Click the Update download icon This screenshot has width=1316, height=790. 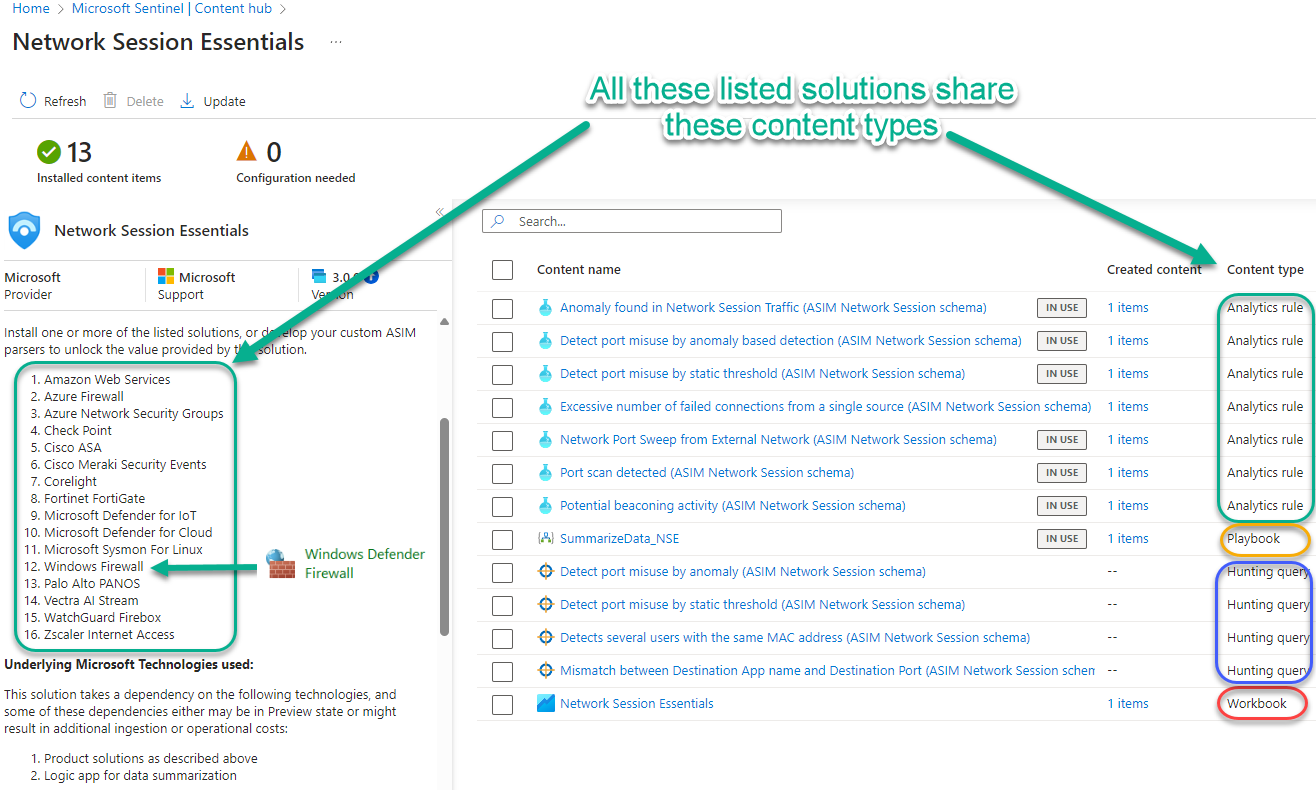pyautogui.click(x=187, y=101)
